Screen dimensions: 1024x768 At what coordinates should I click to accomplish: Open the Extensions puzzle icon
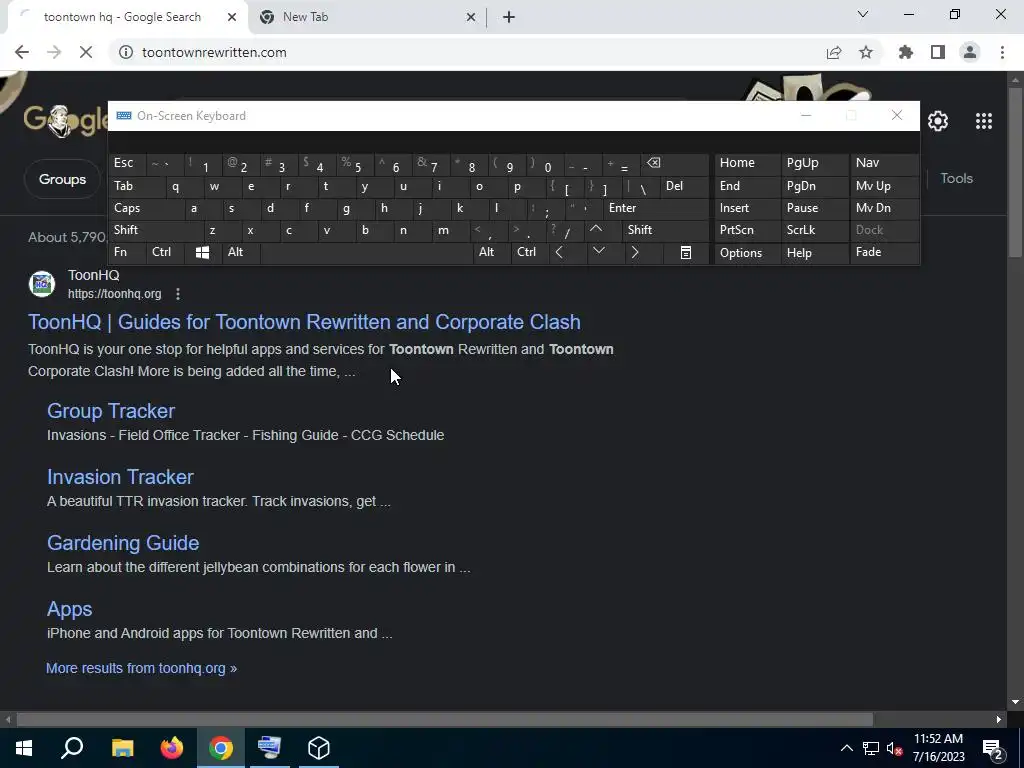point(906,52)
